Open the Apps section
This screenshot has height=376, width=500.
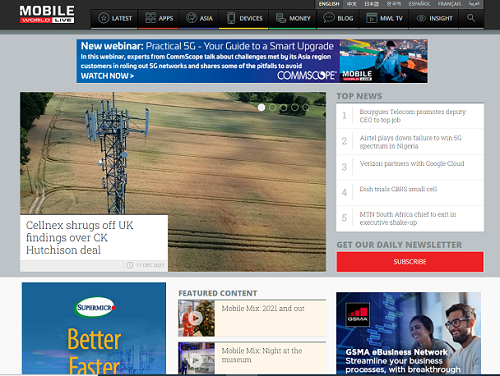tap(159, 18)
